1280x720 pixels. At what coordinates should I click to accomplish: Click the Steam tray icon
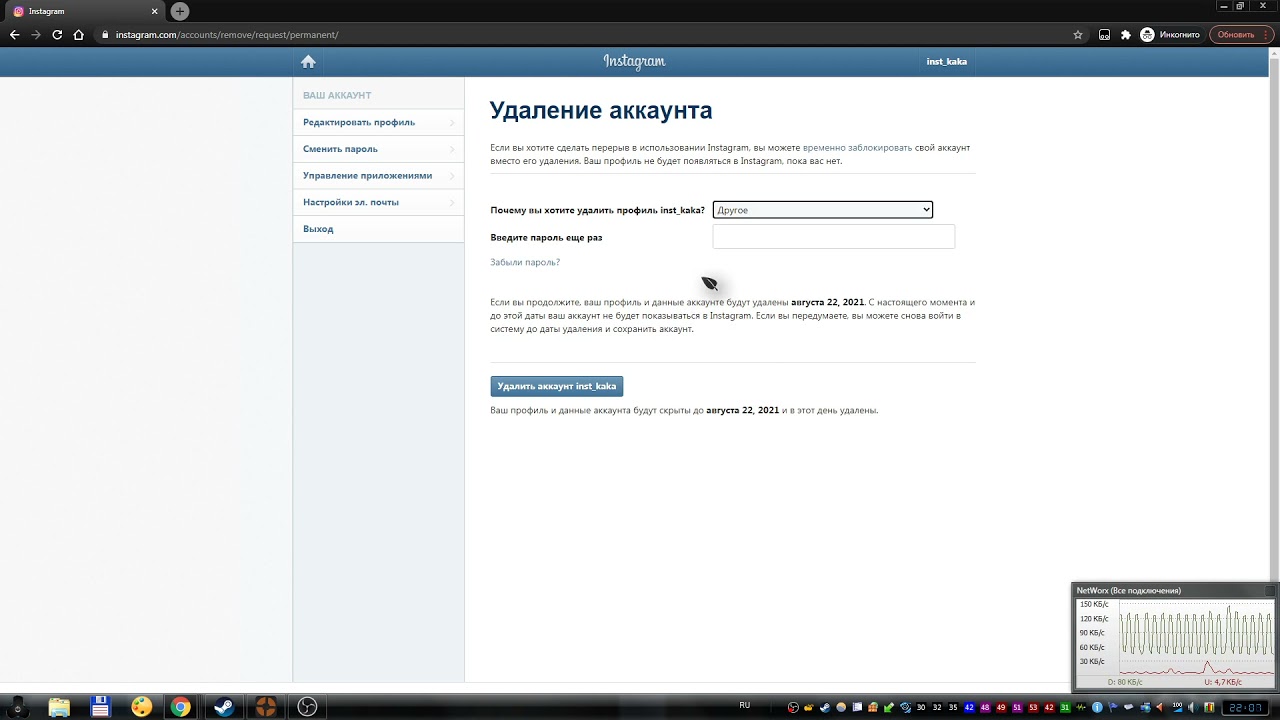[x=825, y=708]
